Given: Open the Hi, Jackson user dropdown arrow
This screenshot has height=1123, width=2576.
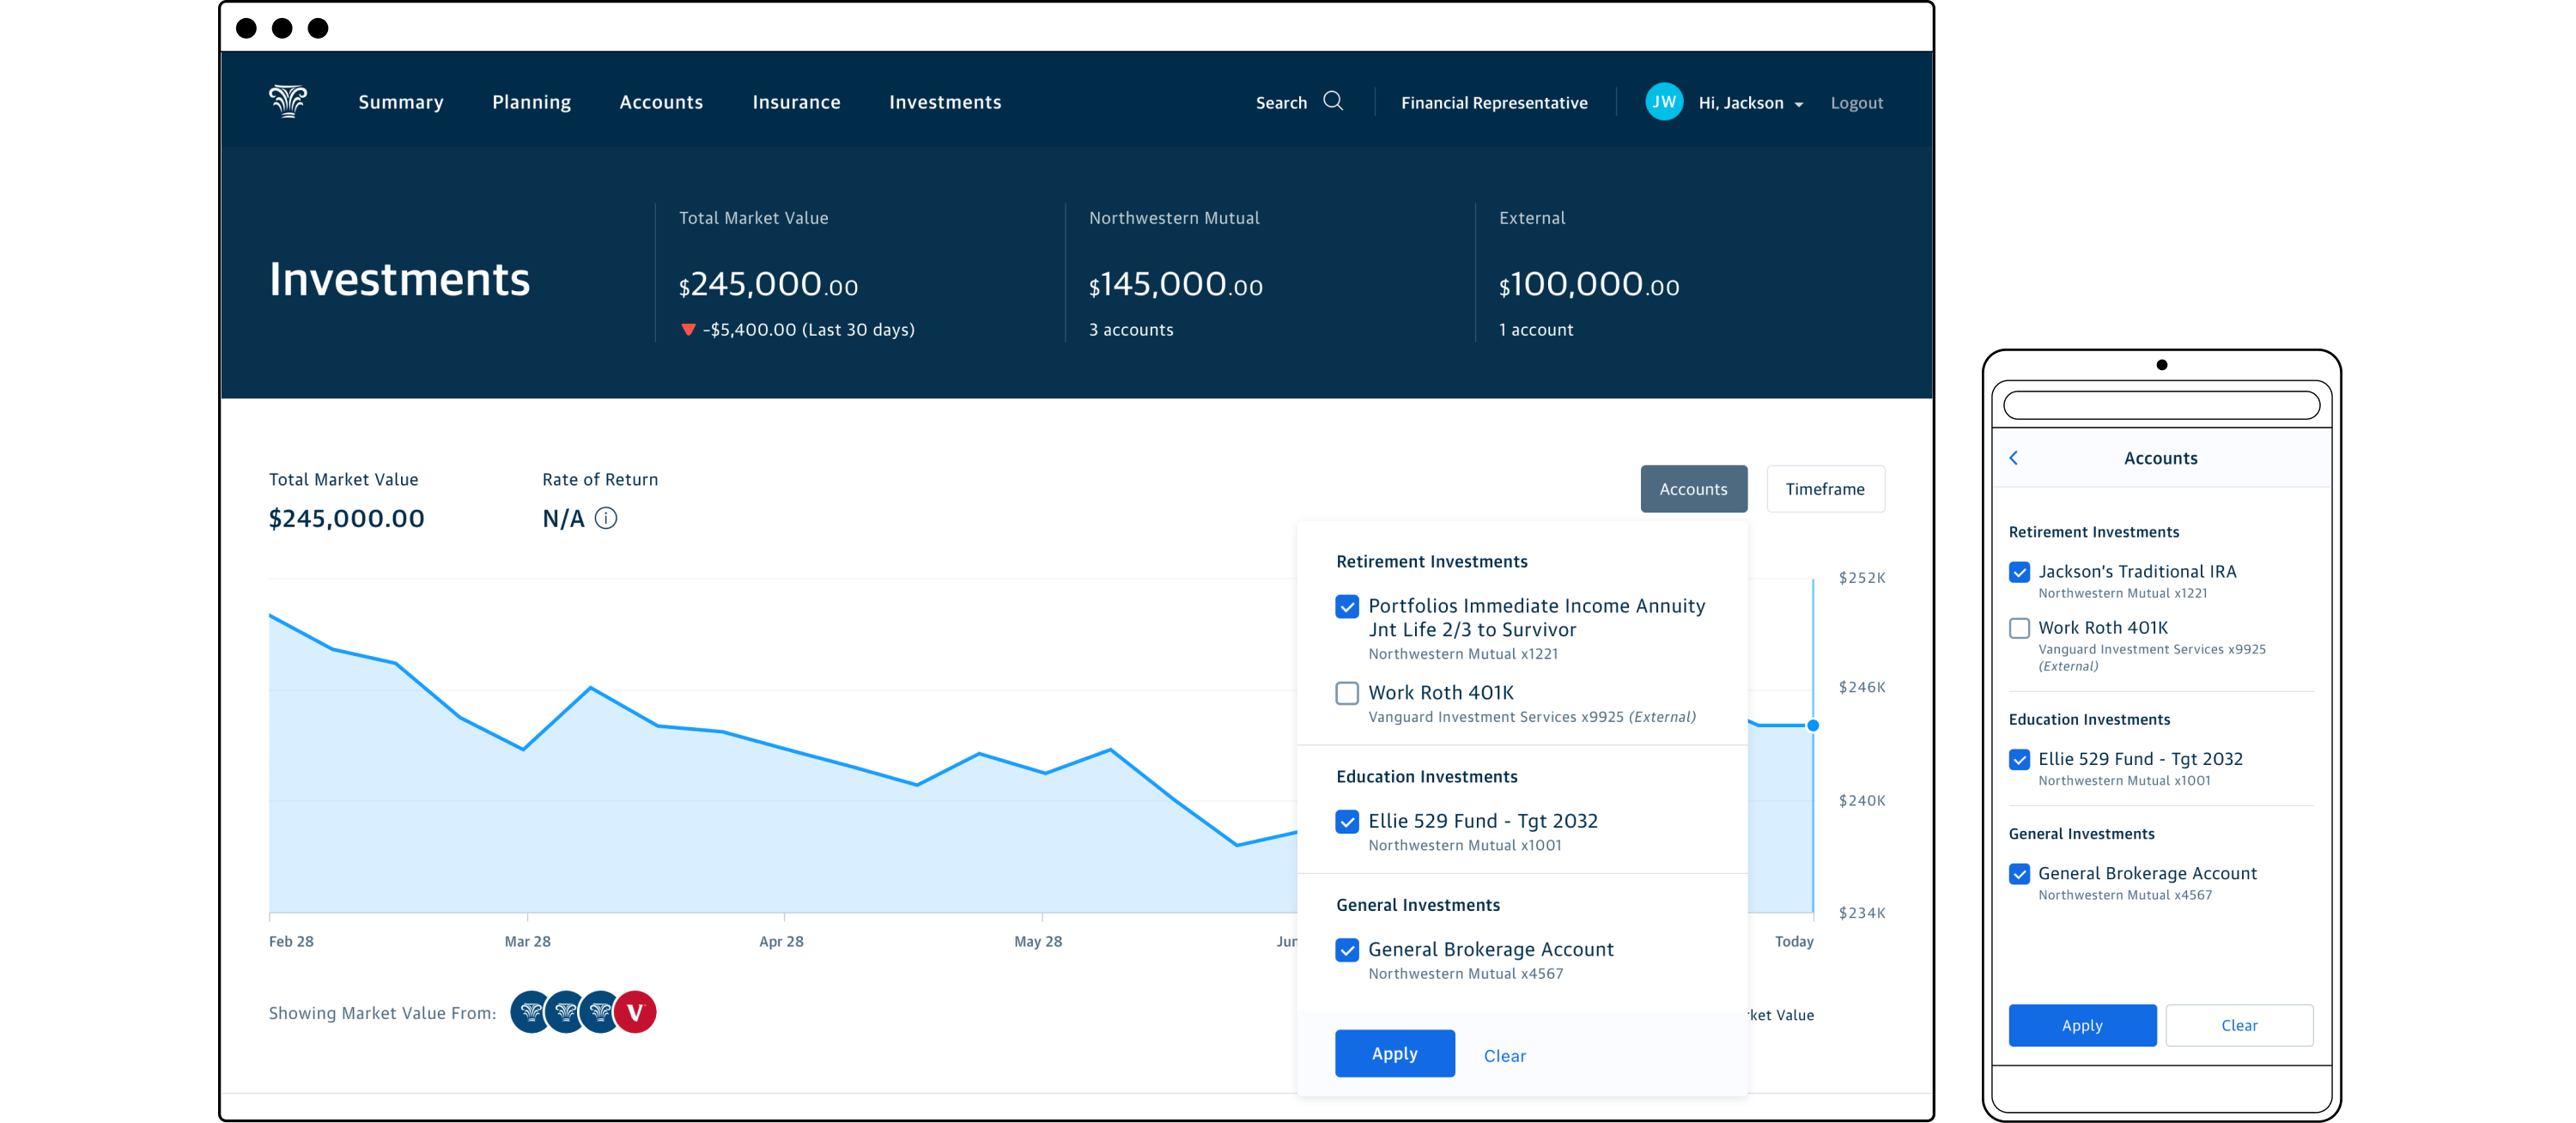Looking at the screenshot, I should click(1799, 104).
